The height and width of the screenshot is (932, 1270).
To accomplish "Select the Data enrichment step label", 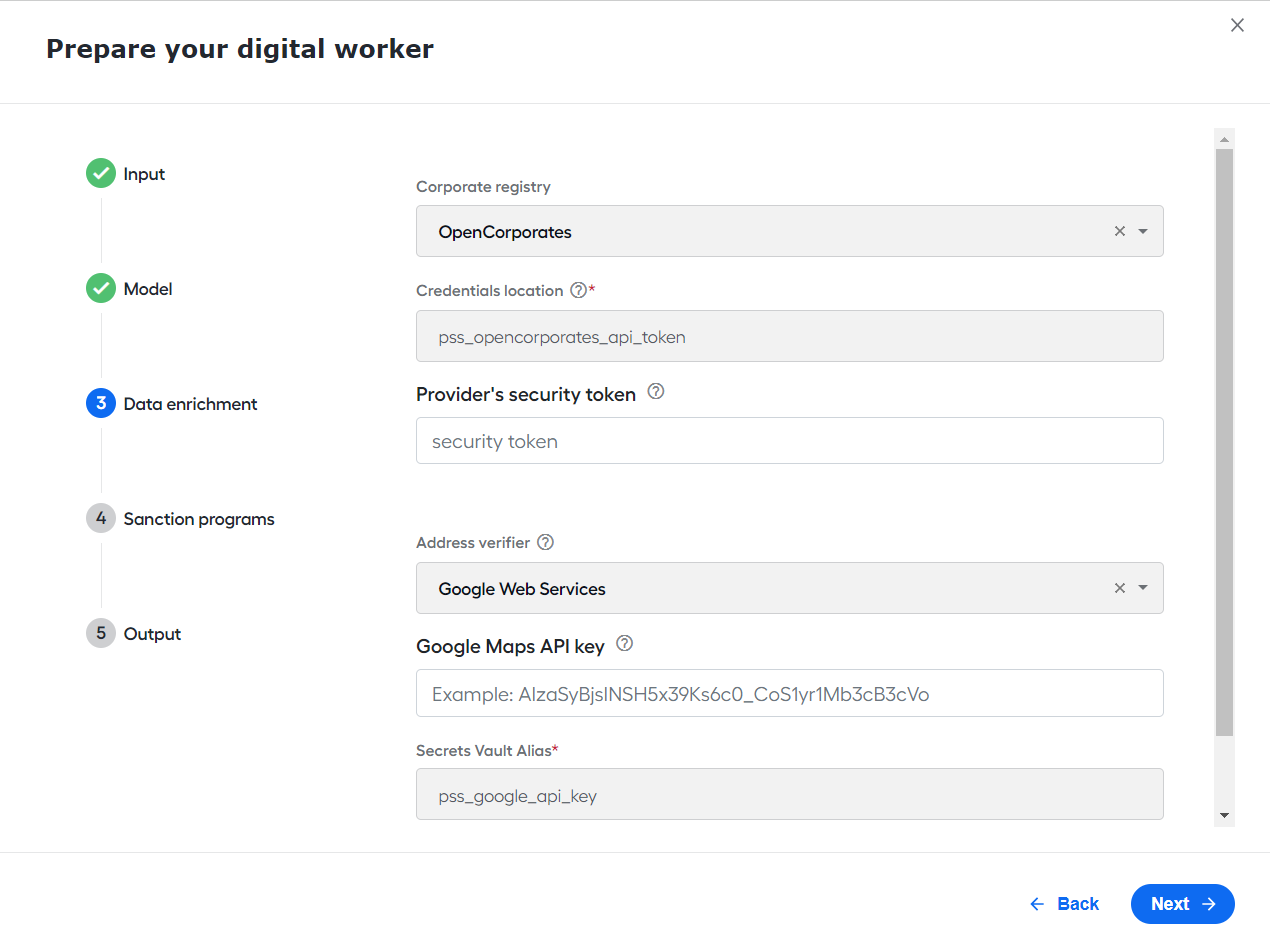I will [x=191, y=404].
